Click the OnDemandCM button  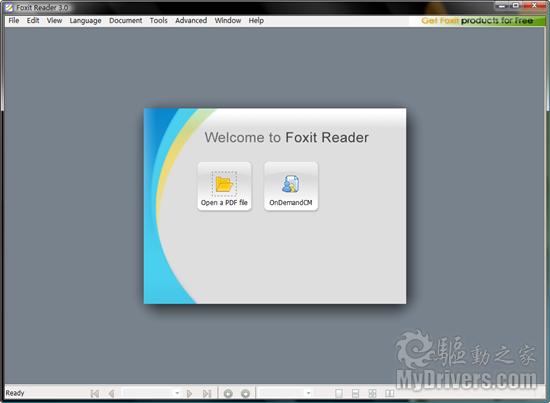point(291,186)
